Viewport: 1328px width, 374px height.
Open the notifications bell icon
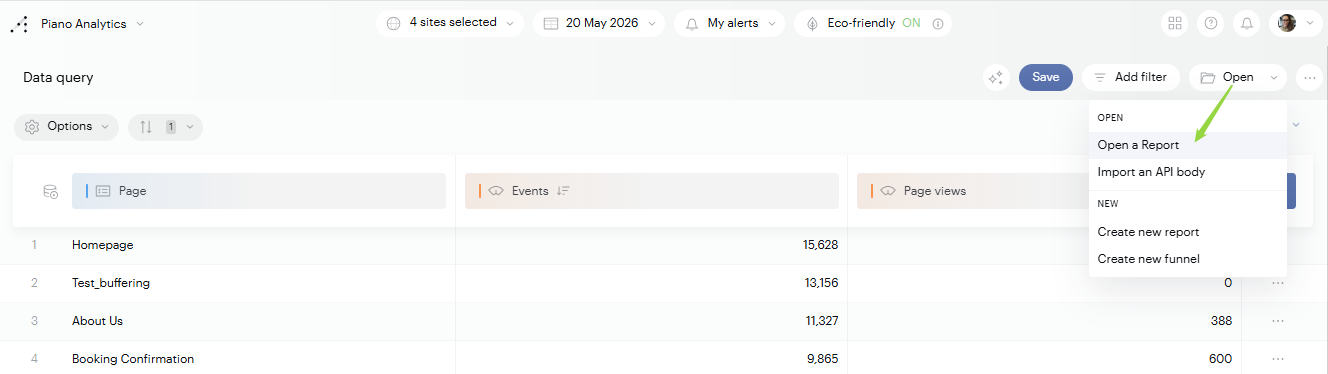[x=1246, y=23]
